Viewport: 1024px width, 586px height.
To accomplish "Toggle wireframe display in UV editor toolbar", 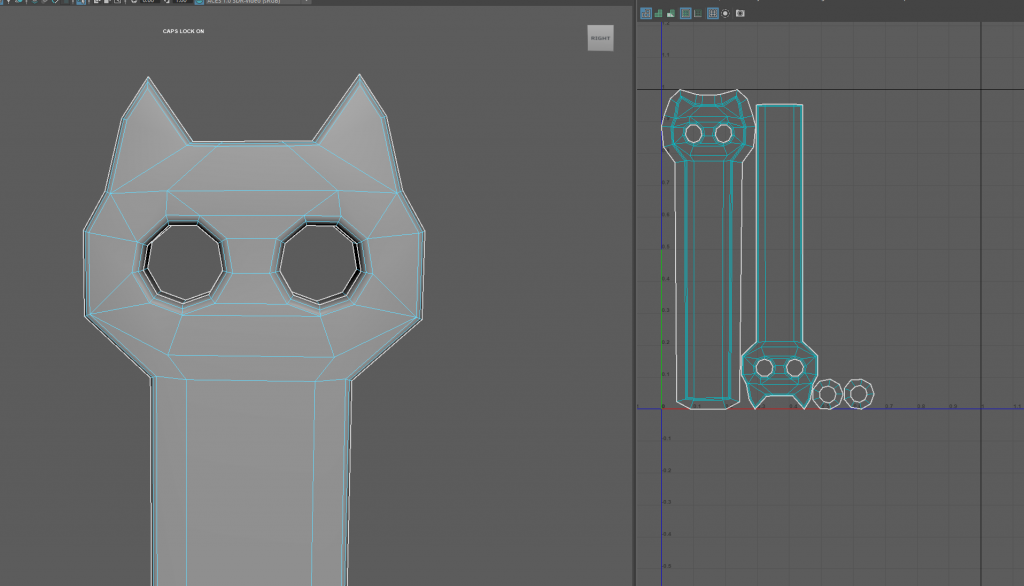I will click(646, 13).
